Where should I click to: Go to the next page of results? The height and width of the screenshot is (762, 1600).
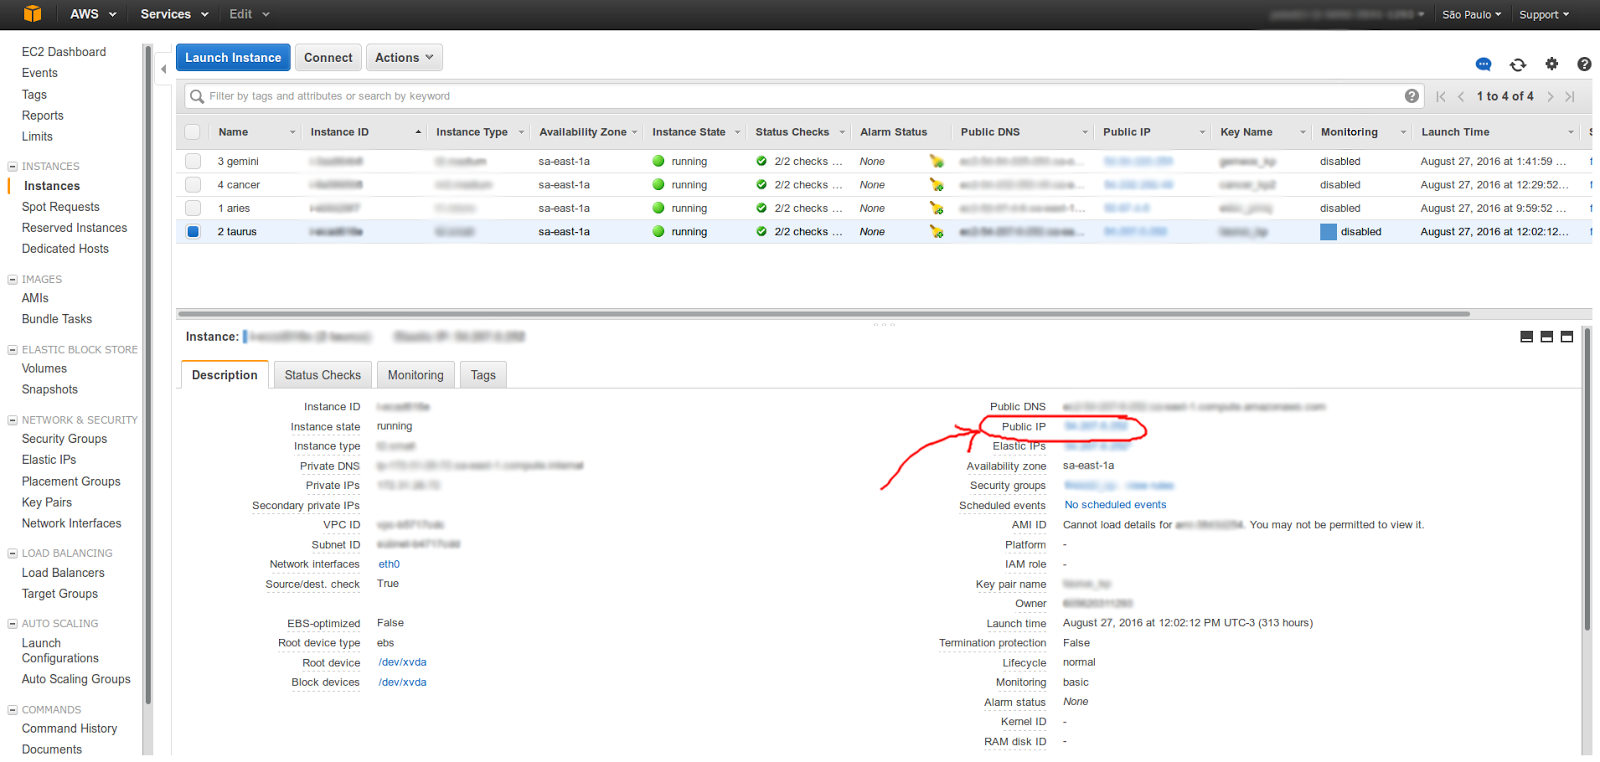pyautogui.click(x=1550, y=96)
